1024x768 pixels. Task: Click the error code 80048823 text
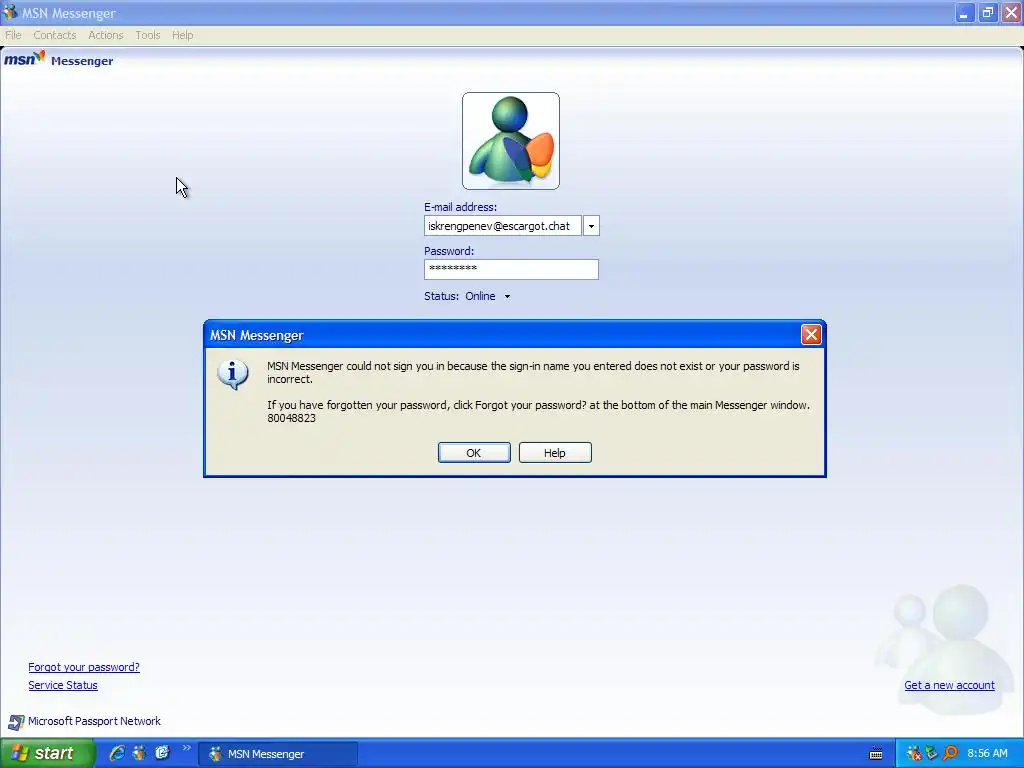click(291, 419)
